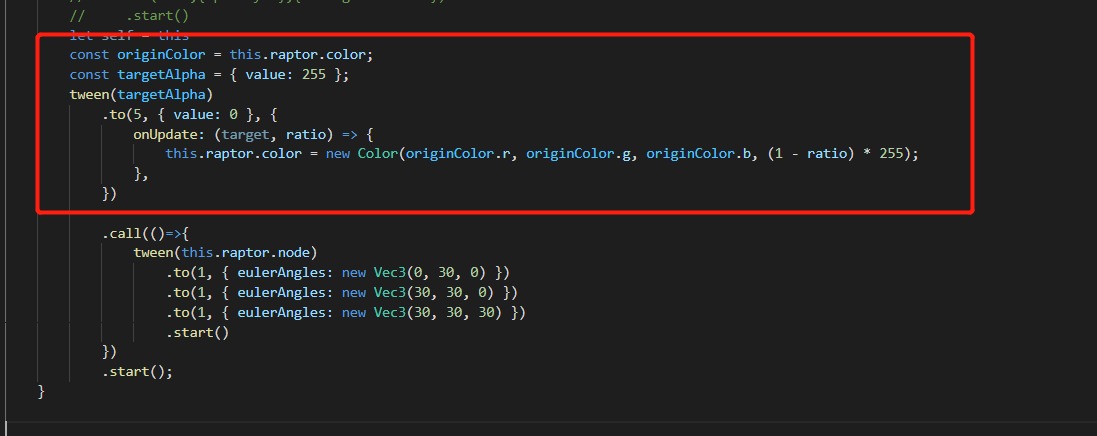This screenshot has width=1097, height=436.
Task: Click the last closing curly brace
Action: (x=42, y=391)
